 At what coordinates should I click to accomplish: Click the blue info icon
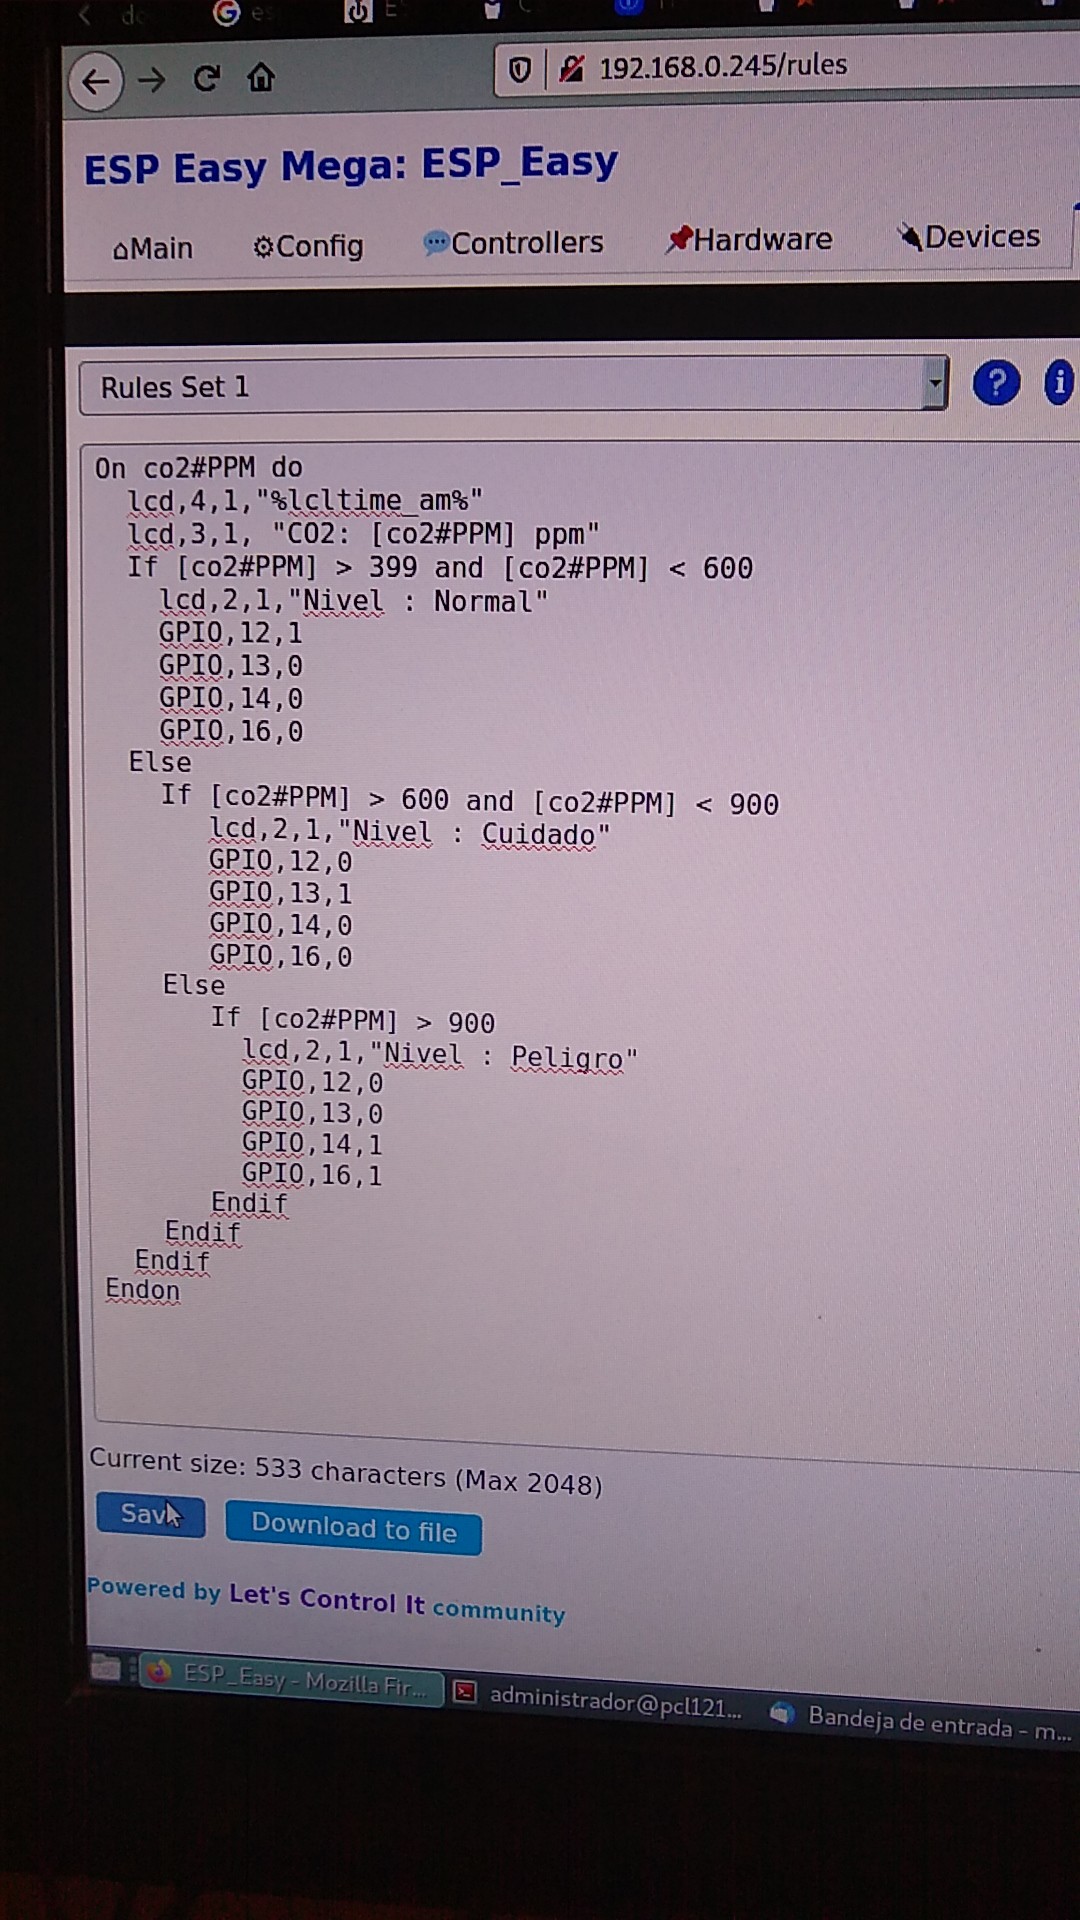[1059, 382]
